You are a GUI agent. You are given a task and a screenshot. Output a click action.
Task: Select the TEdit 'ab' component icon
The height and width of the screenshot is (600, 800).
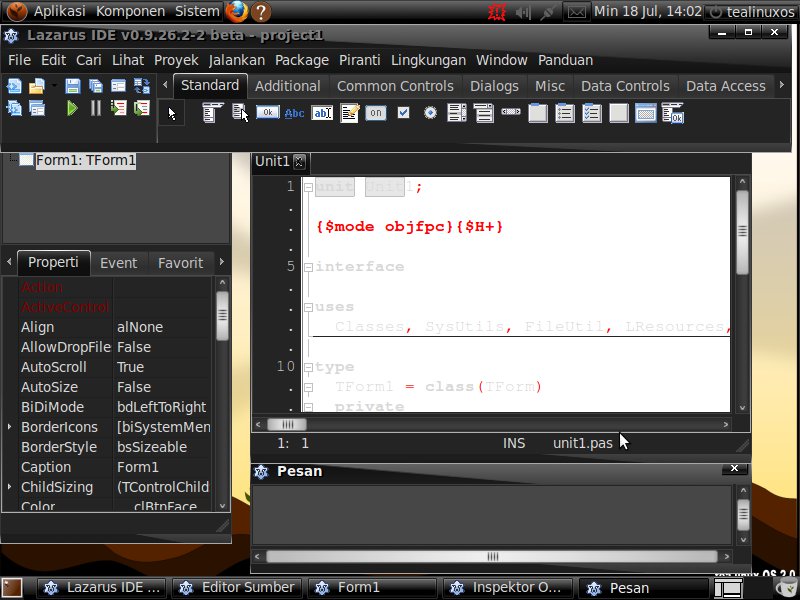tap(322, 113)
